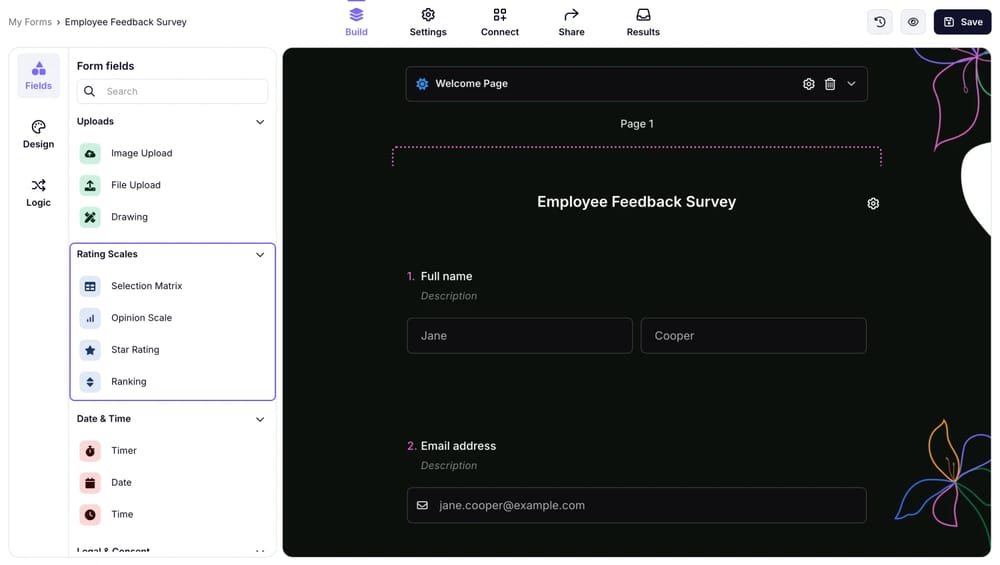Open the Results tab
The width and height of the screenshot is (1000, 565).
[x=643, y=22]
